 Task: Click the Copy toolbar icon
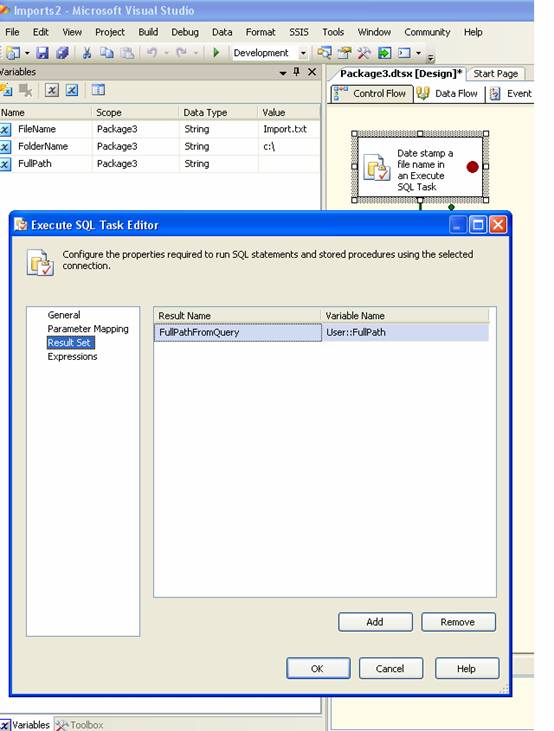107,53
